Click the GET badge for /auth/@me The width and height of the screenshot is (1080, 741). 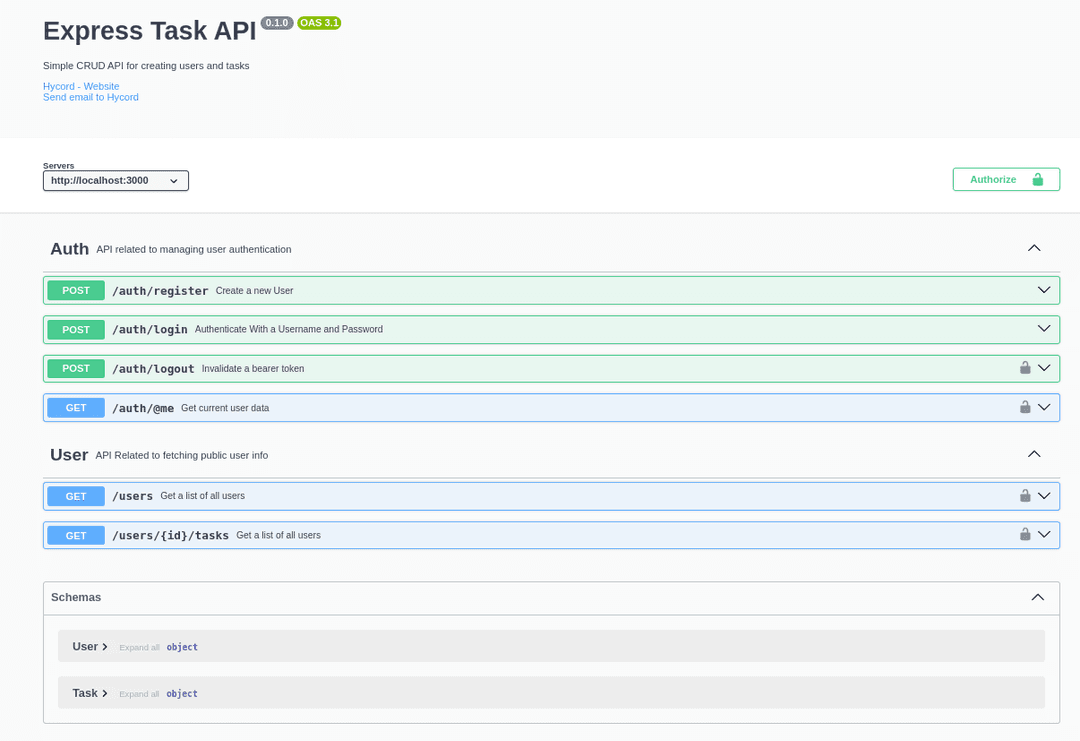coord(76,408)
